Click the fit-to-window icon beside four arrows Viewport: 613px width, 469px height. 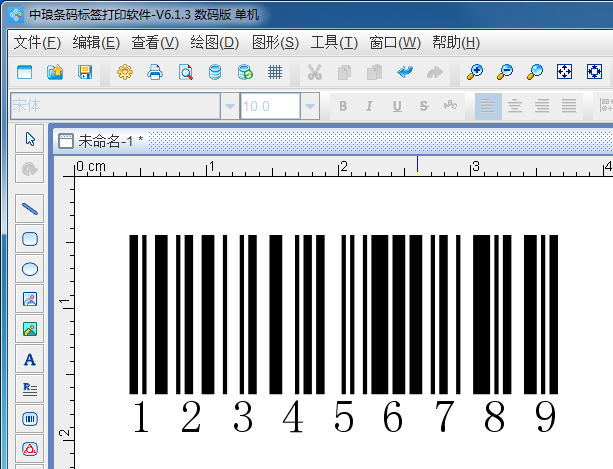point(594,72)
